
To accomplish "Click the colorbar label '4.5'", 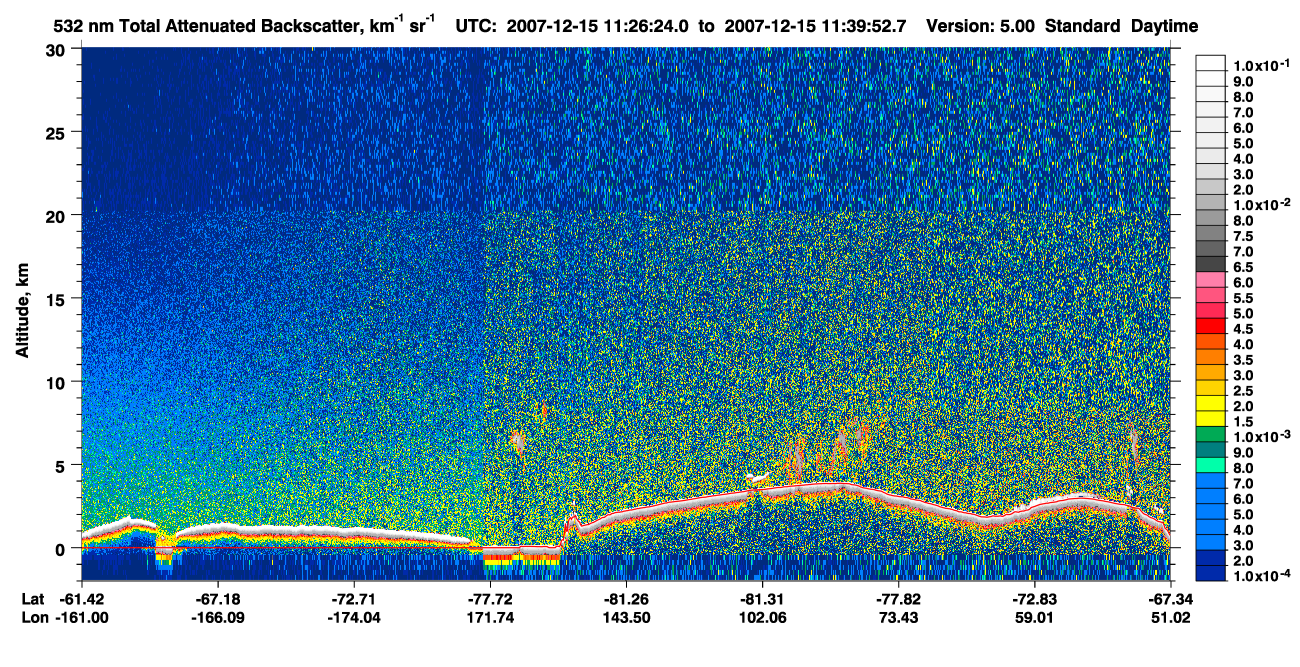I will coord(1244,328).
